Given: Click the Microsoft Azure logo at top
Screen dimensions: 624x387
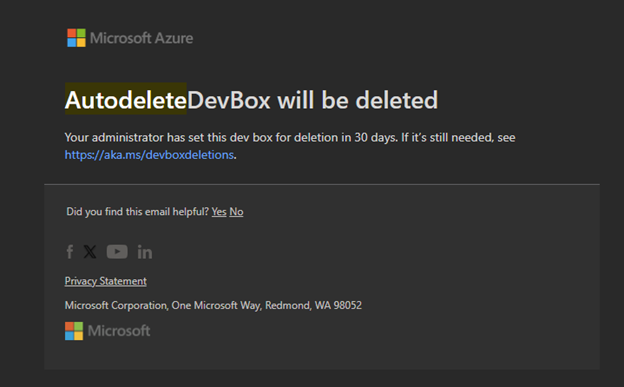Looking at the screenshot, I should 130,38.
